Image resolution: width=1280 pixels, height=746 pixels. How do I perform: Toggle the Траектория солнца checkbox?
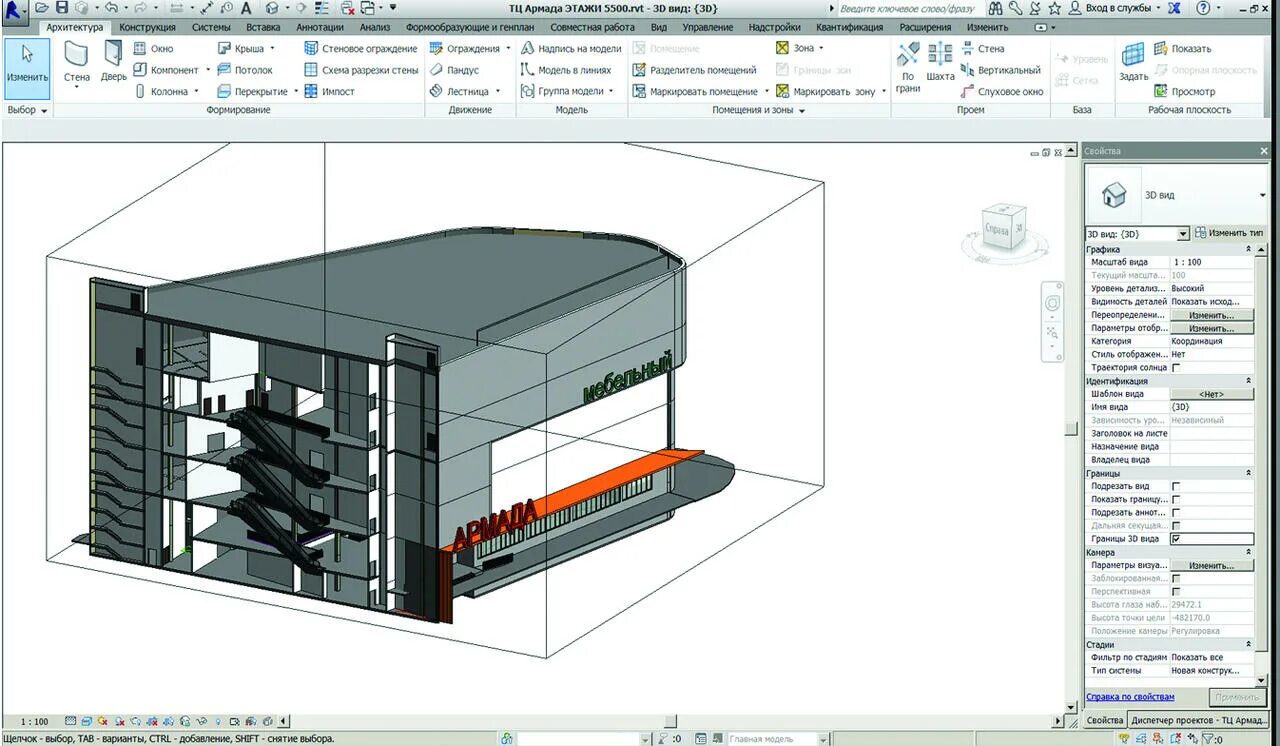click(x=1176, y=368)
